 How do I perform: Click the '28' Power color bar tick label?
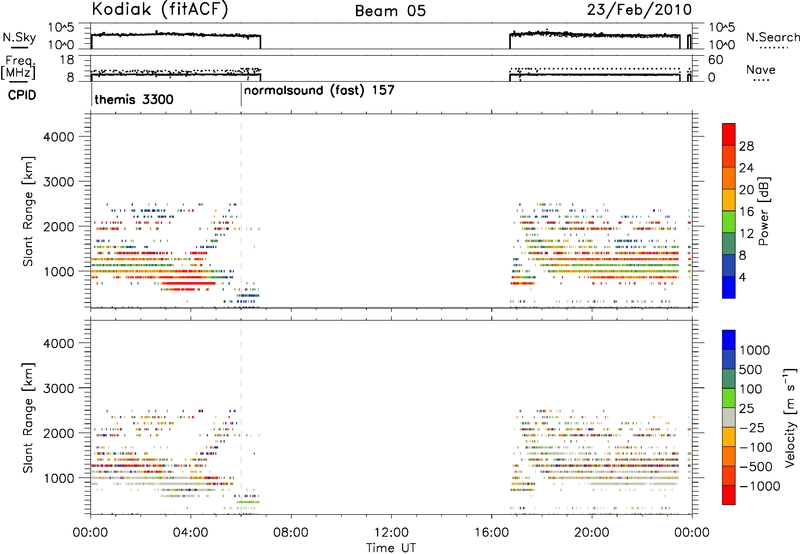click(x=746, y=146)
